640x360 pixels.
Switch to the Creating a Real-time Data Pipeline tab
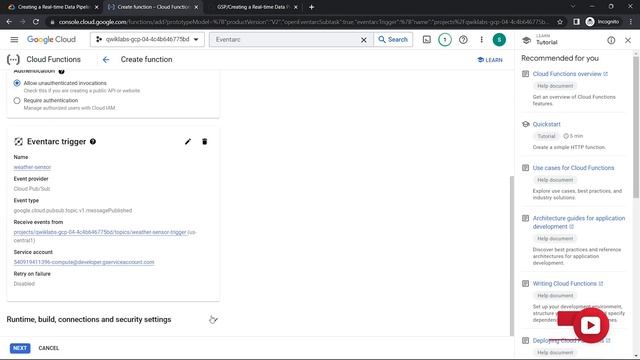click(x=53, y=7)
